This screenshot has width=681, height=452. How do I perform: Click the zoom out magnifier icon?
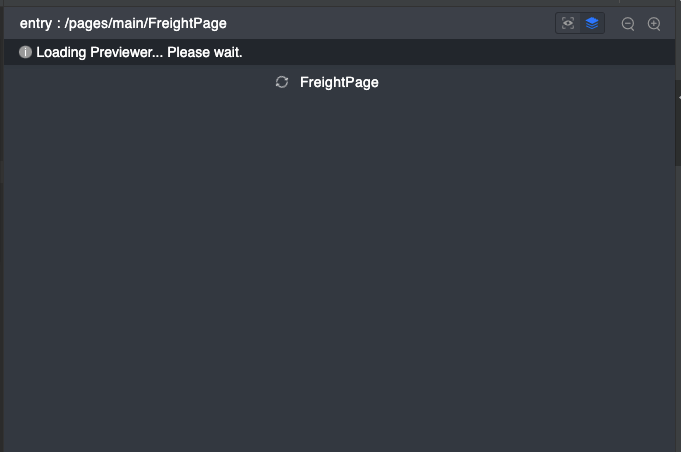pos(628,23)
